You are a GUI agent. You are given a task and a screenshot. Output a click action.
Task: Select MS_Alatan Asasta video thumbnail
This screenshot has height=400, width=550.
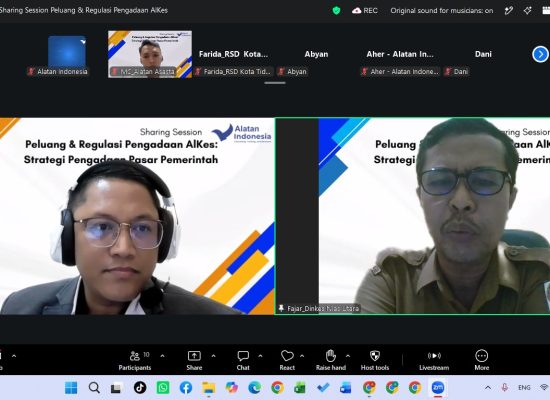150,54
